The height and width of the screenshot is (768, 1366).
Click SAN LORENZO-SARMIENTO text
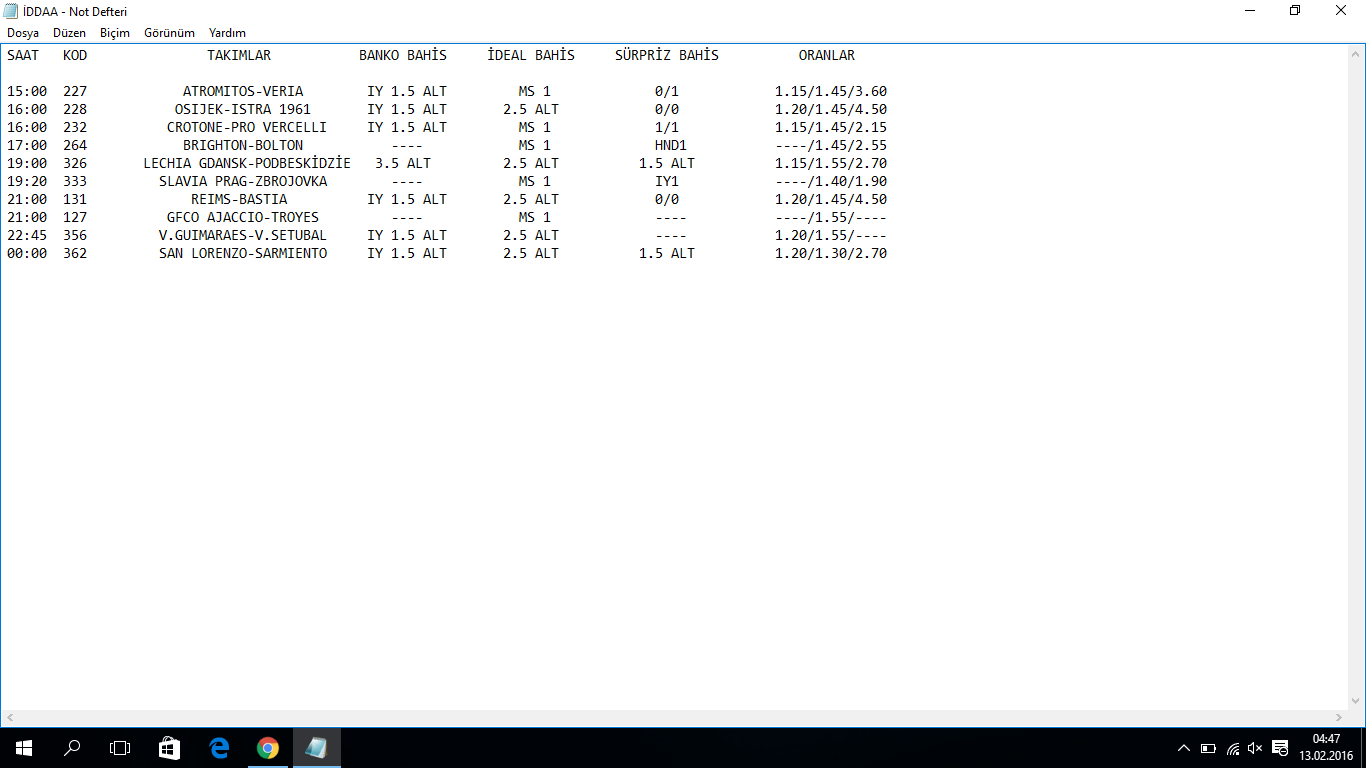click(243, 253)
